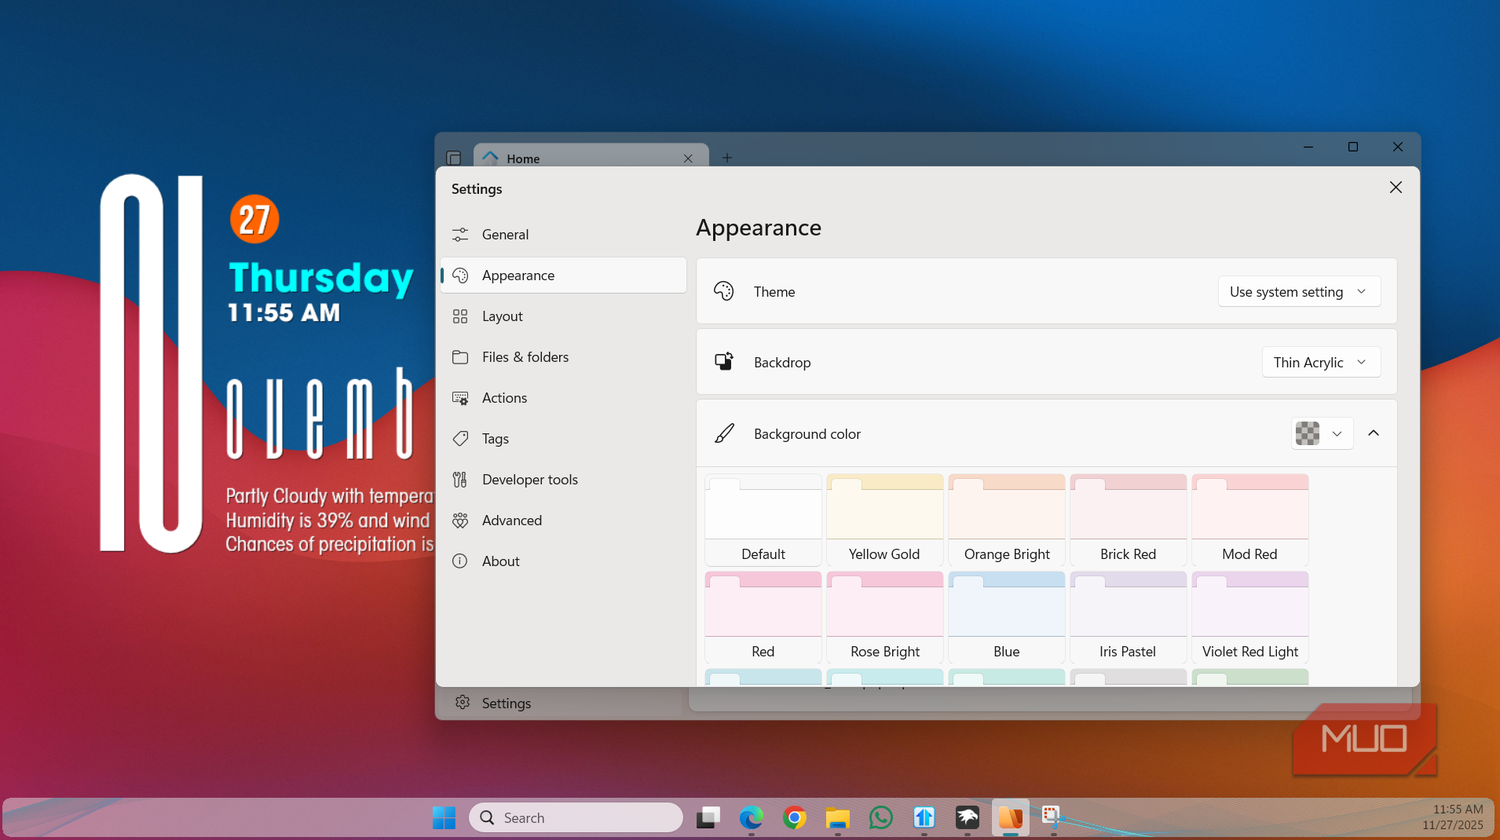Go to Files & folders settings

pos(563,357)
